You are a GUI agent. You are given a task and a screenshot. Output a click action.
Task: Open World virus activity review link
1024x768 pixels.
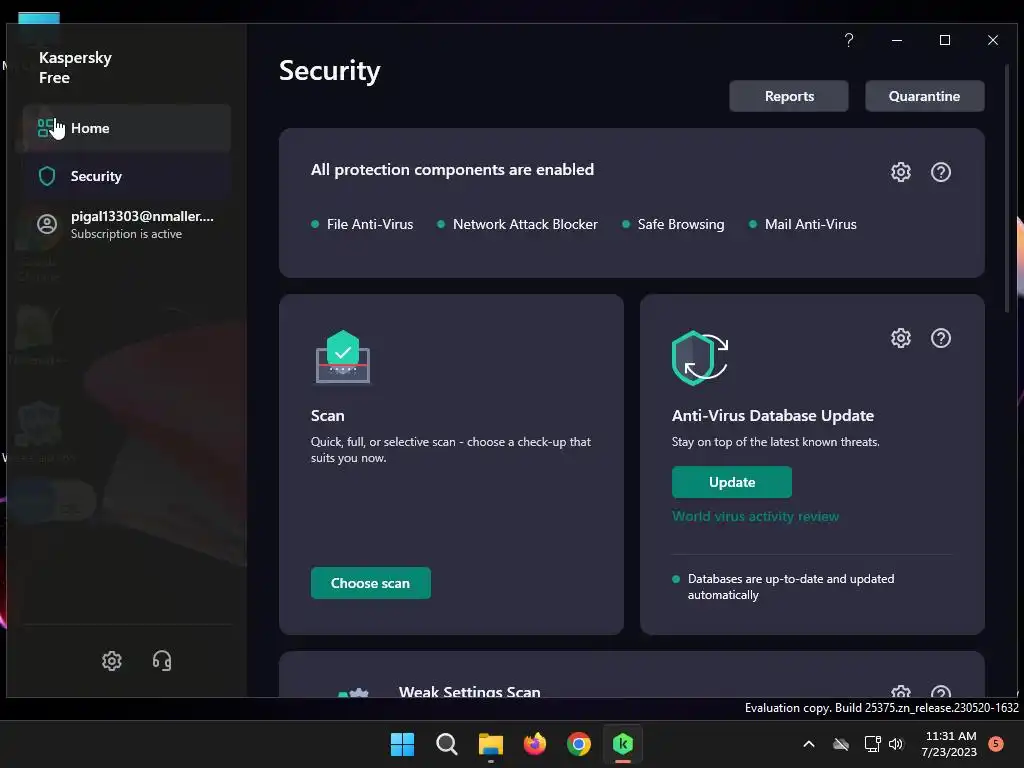click(x=755, y=516)
